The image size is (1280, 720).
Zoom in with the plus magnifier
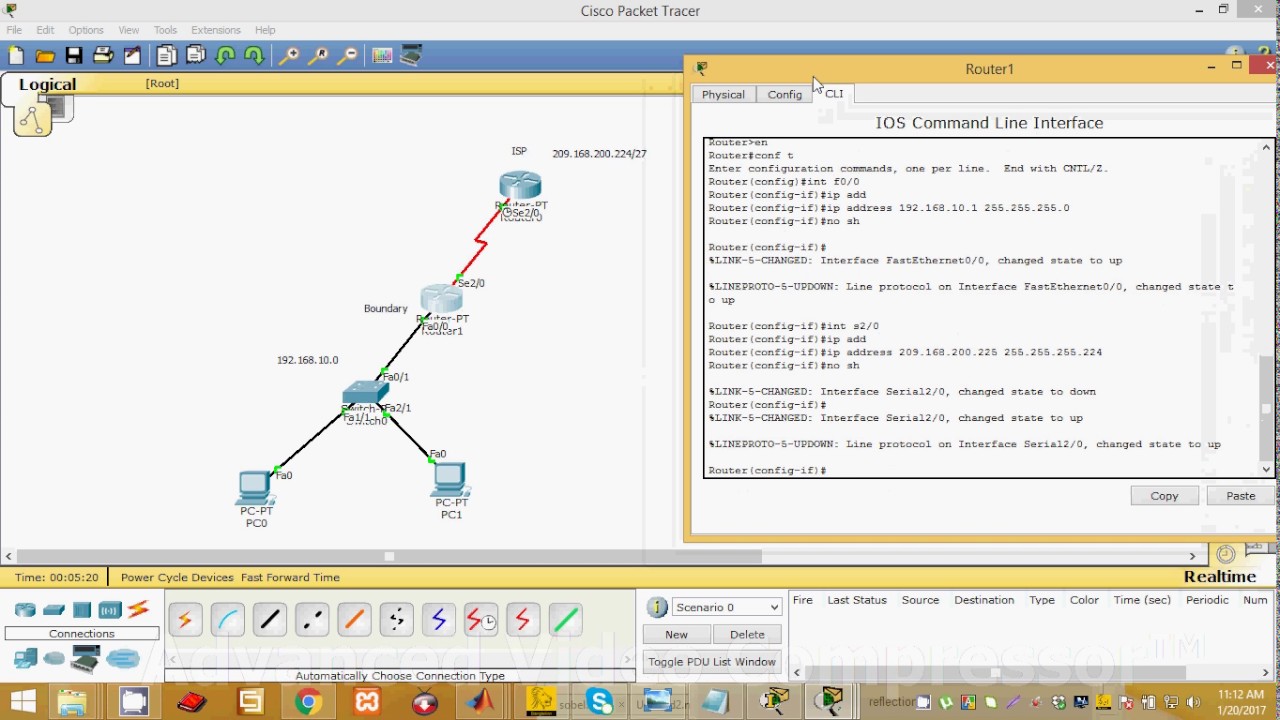click(289, 56)
